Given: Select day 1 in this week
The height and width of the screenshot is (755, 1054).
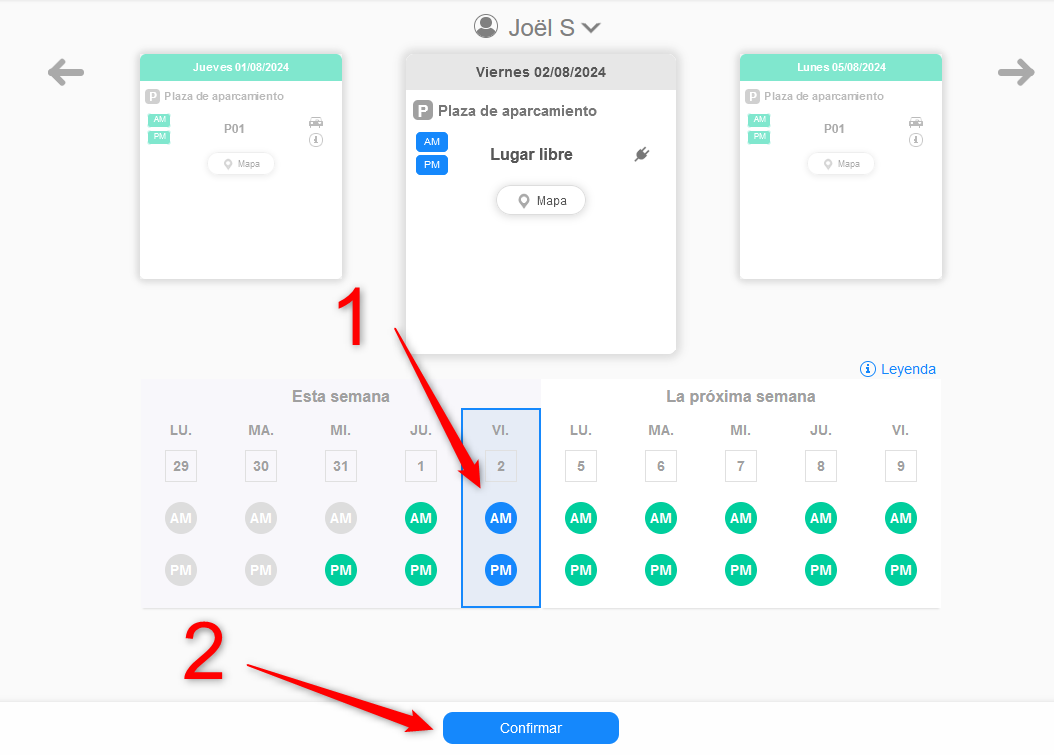Looking at the screenshot, I should (x=421, y=466).
